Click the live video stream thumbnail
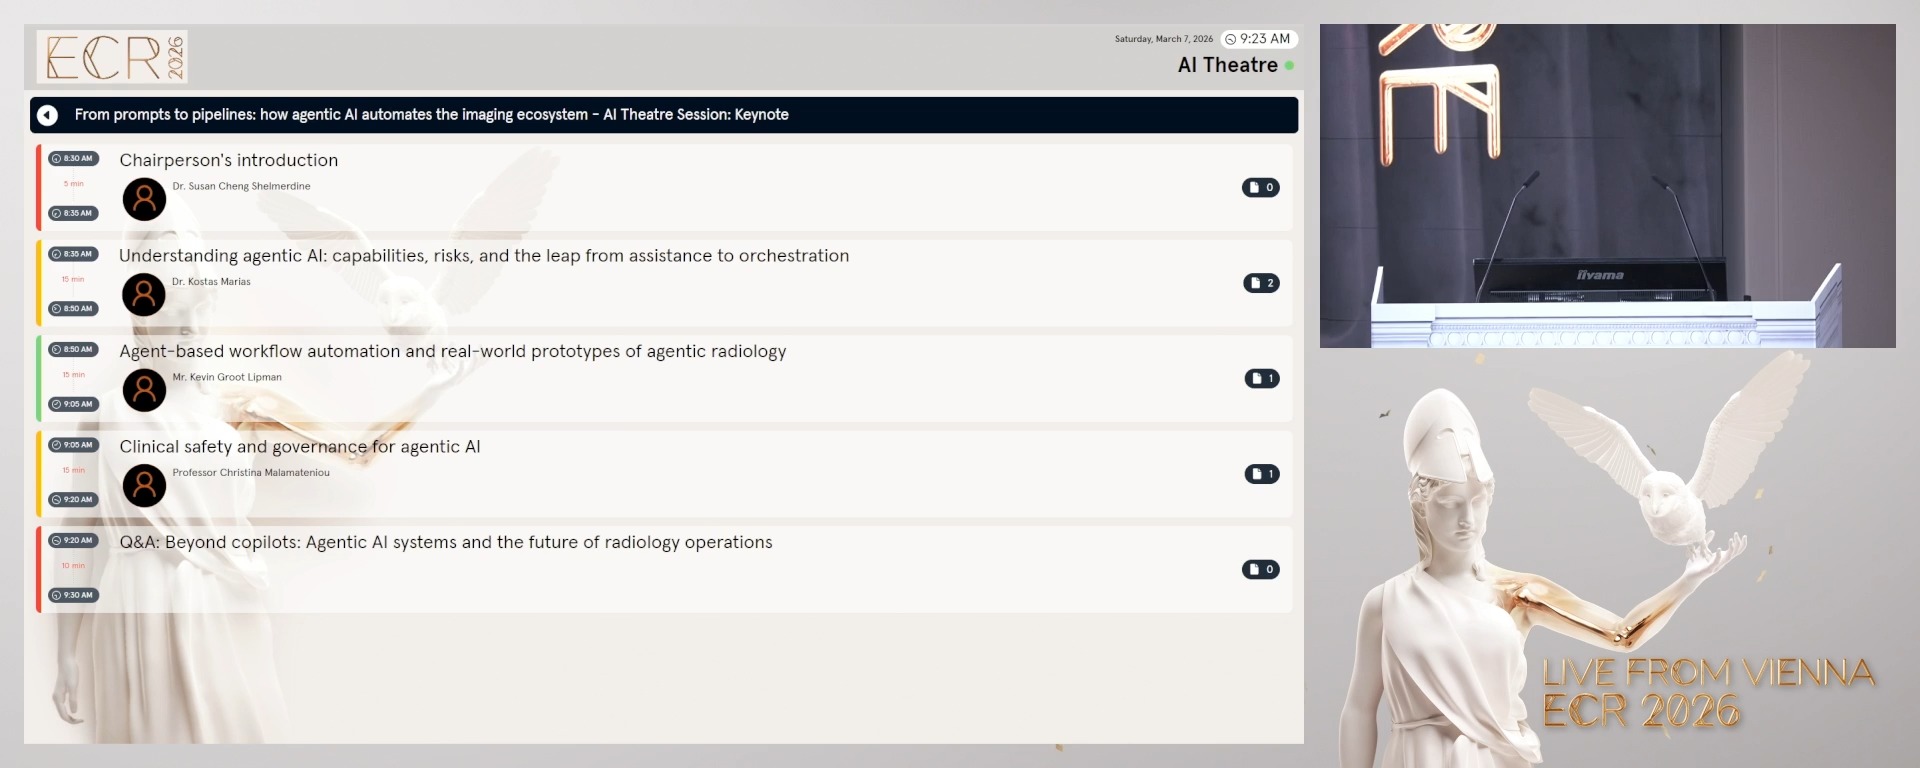Viewport: 1920px width, 768px height. point(1607,186)
